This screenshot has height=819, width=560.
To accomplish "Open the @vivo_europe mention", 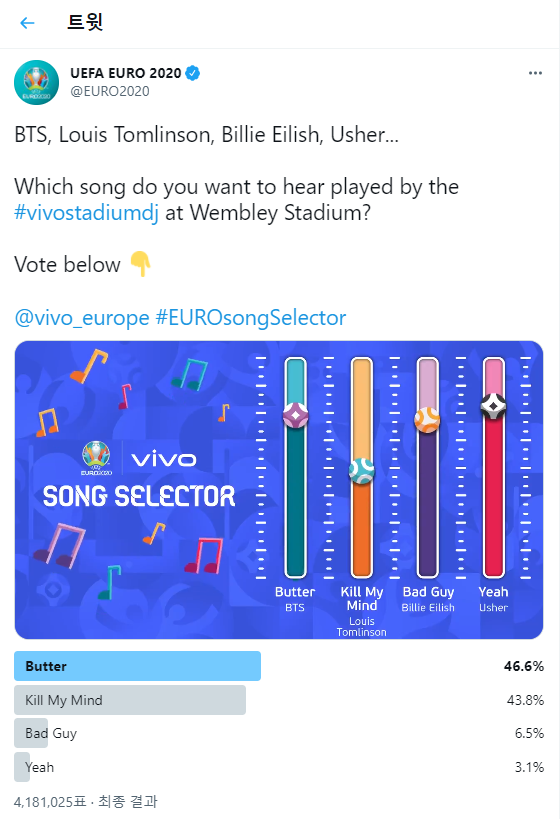I will 82,318.
